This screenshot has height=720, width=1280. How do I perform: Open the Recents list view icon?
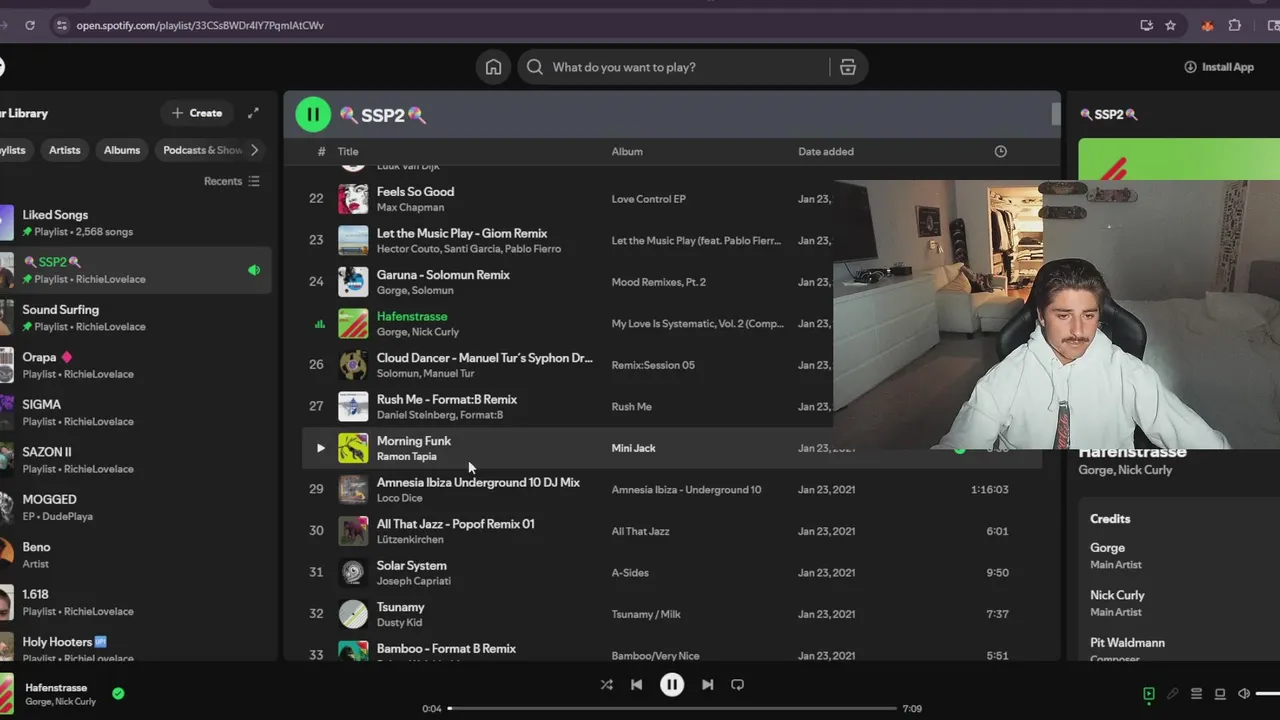(254, 181)
